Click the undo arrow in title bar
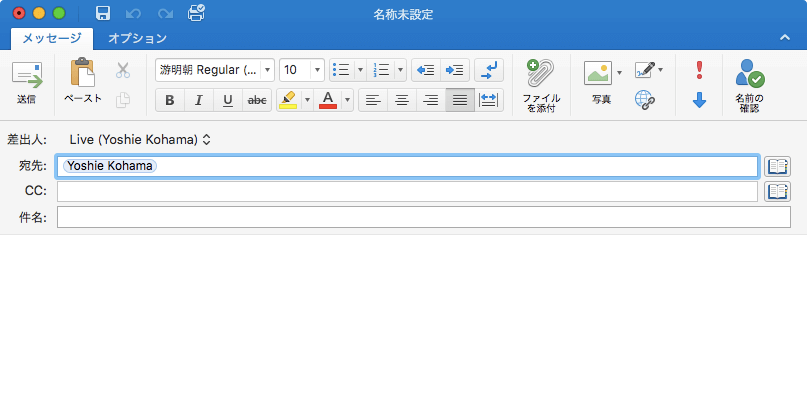Viewport: 807px width, 400px height. (133, 14)
